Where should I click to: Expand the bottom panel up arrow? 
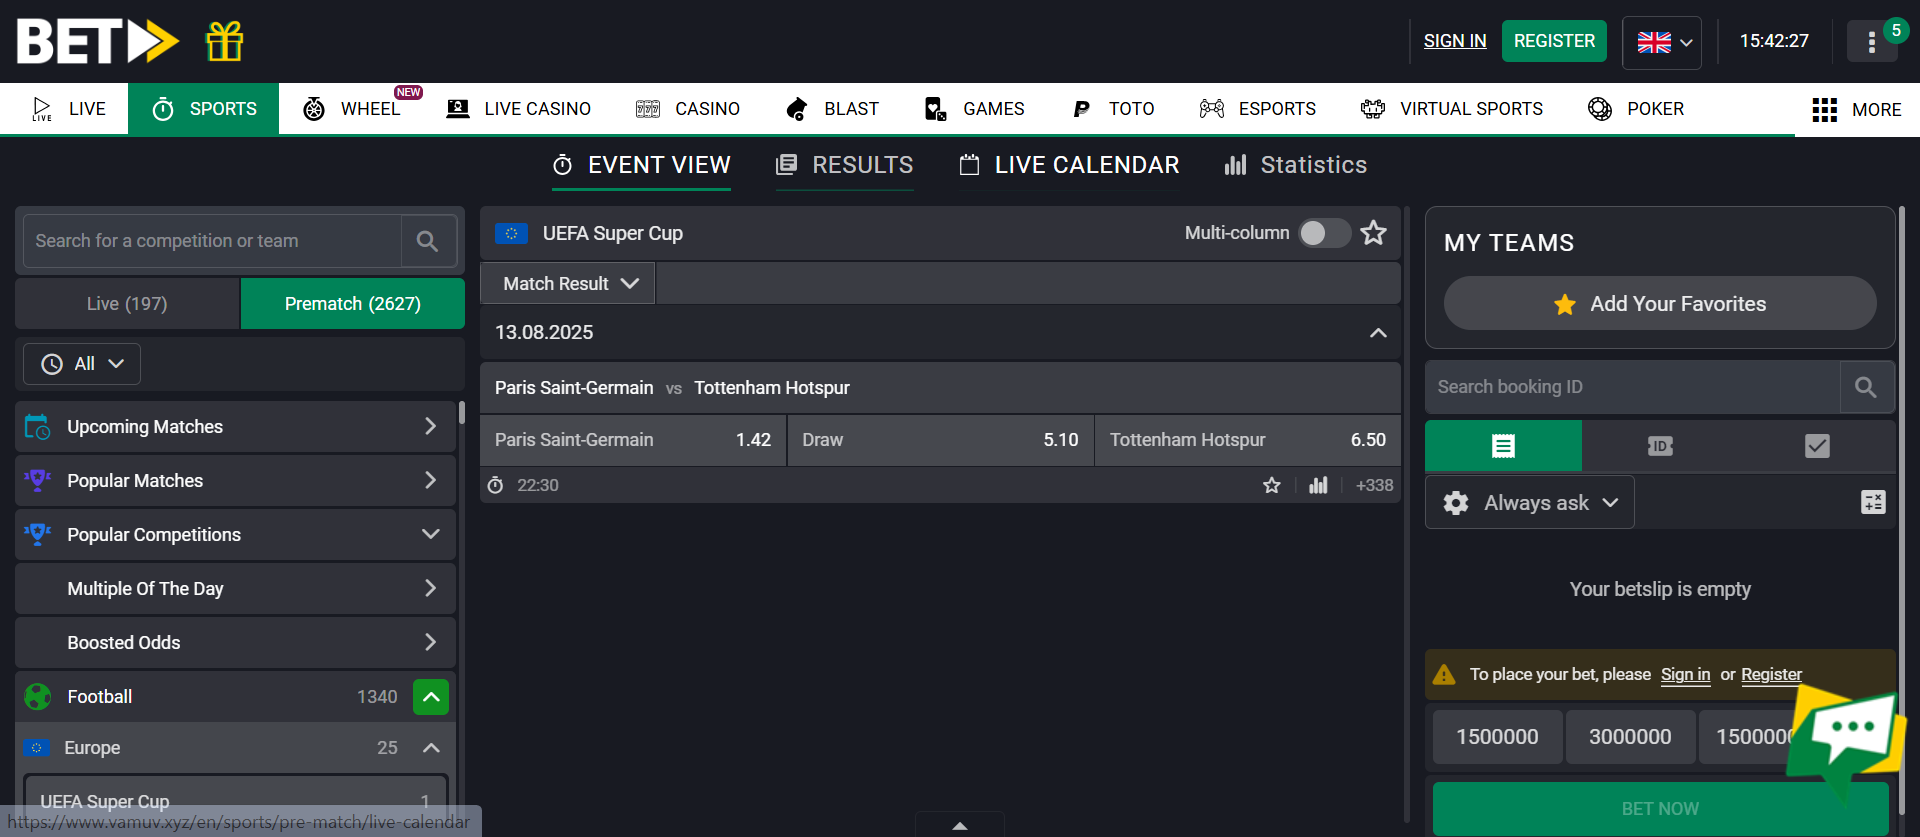point(960,825)
